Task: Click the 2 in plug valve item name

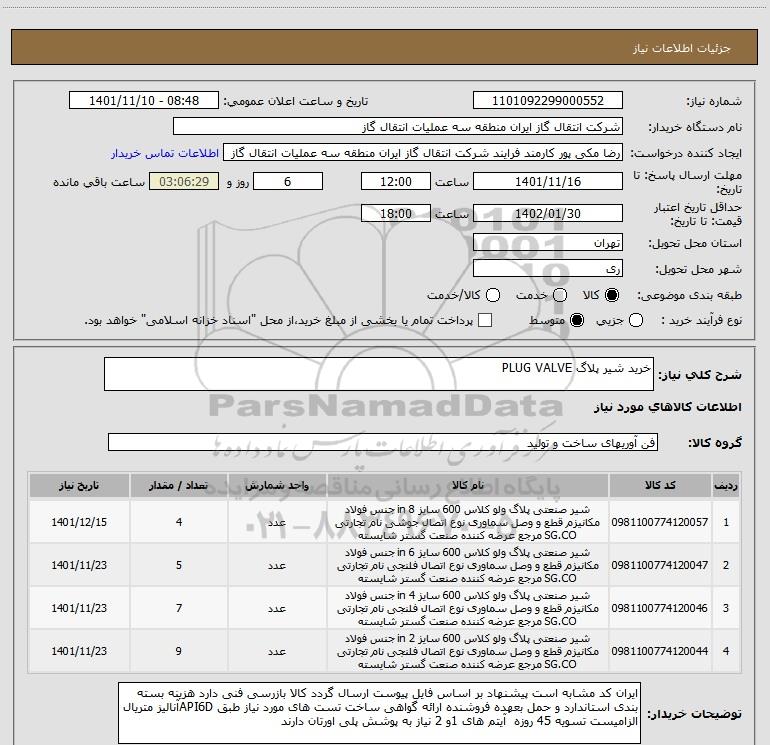Action: point(468,651)
